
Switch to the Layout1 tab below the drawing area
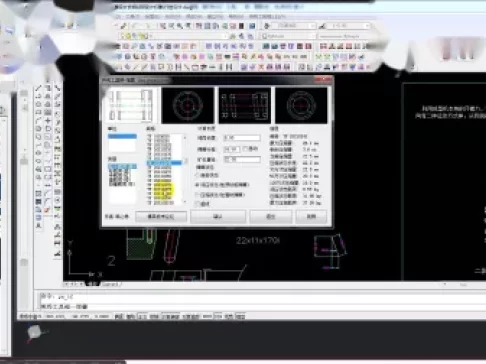click(x=110, y=284)
